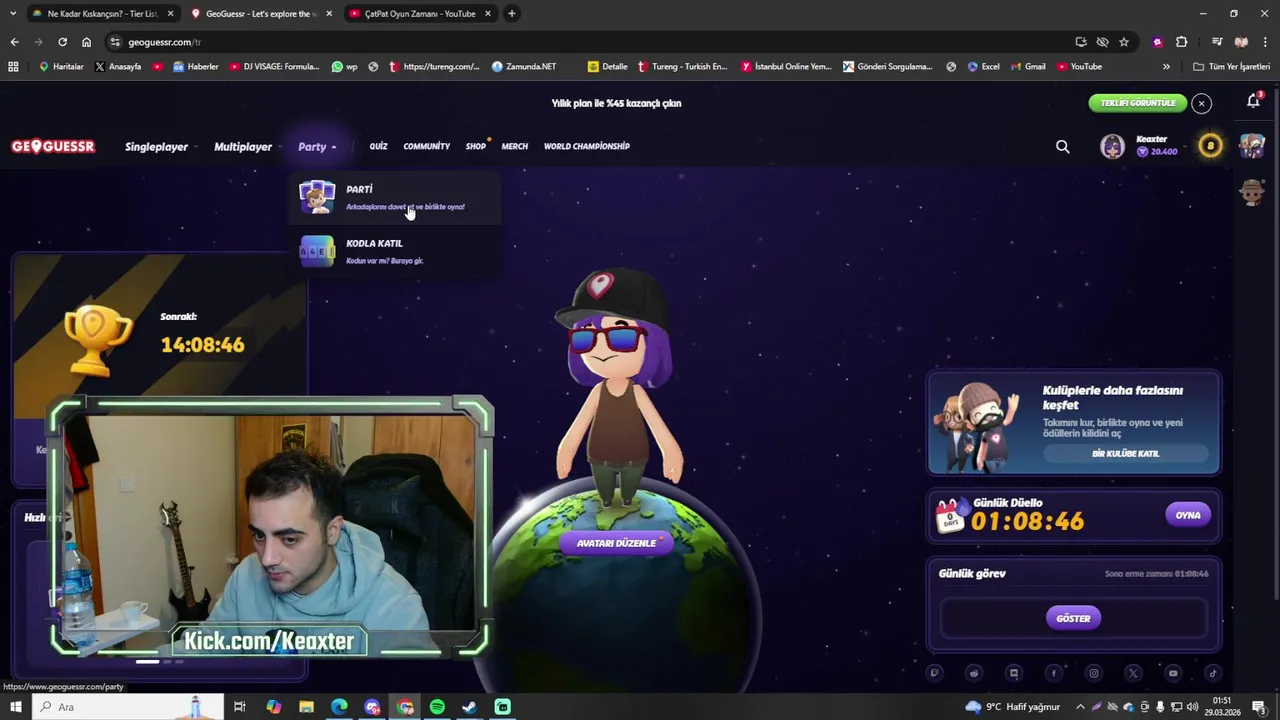Open the Tüm Yer İşaretleri folder
The image size is (1280, 720).
(1232, 67)
